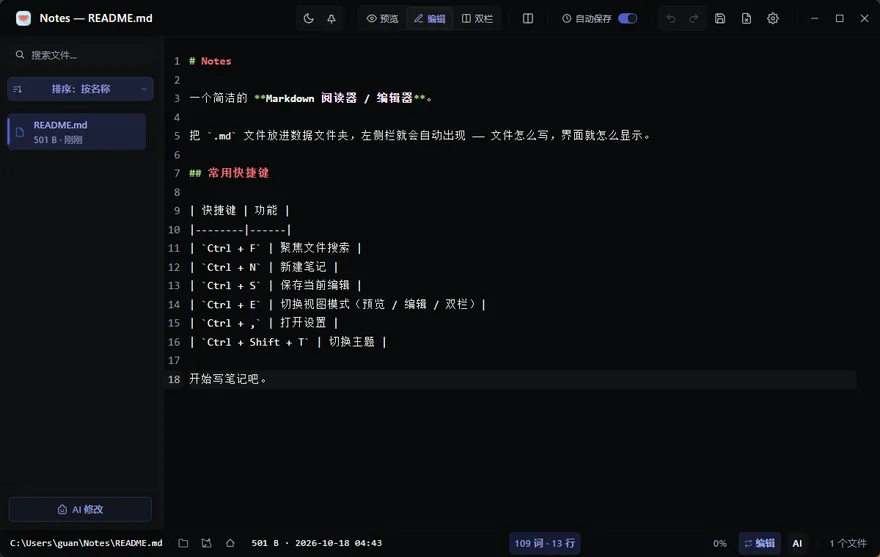Switch to 预览 preview mode

382,19
